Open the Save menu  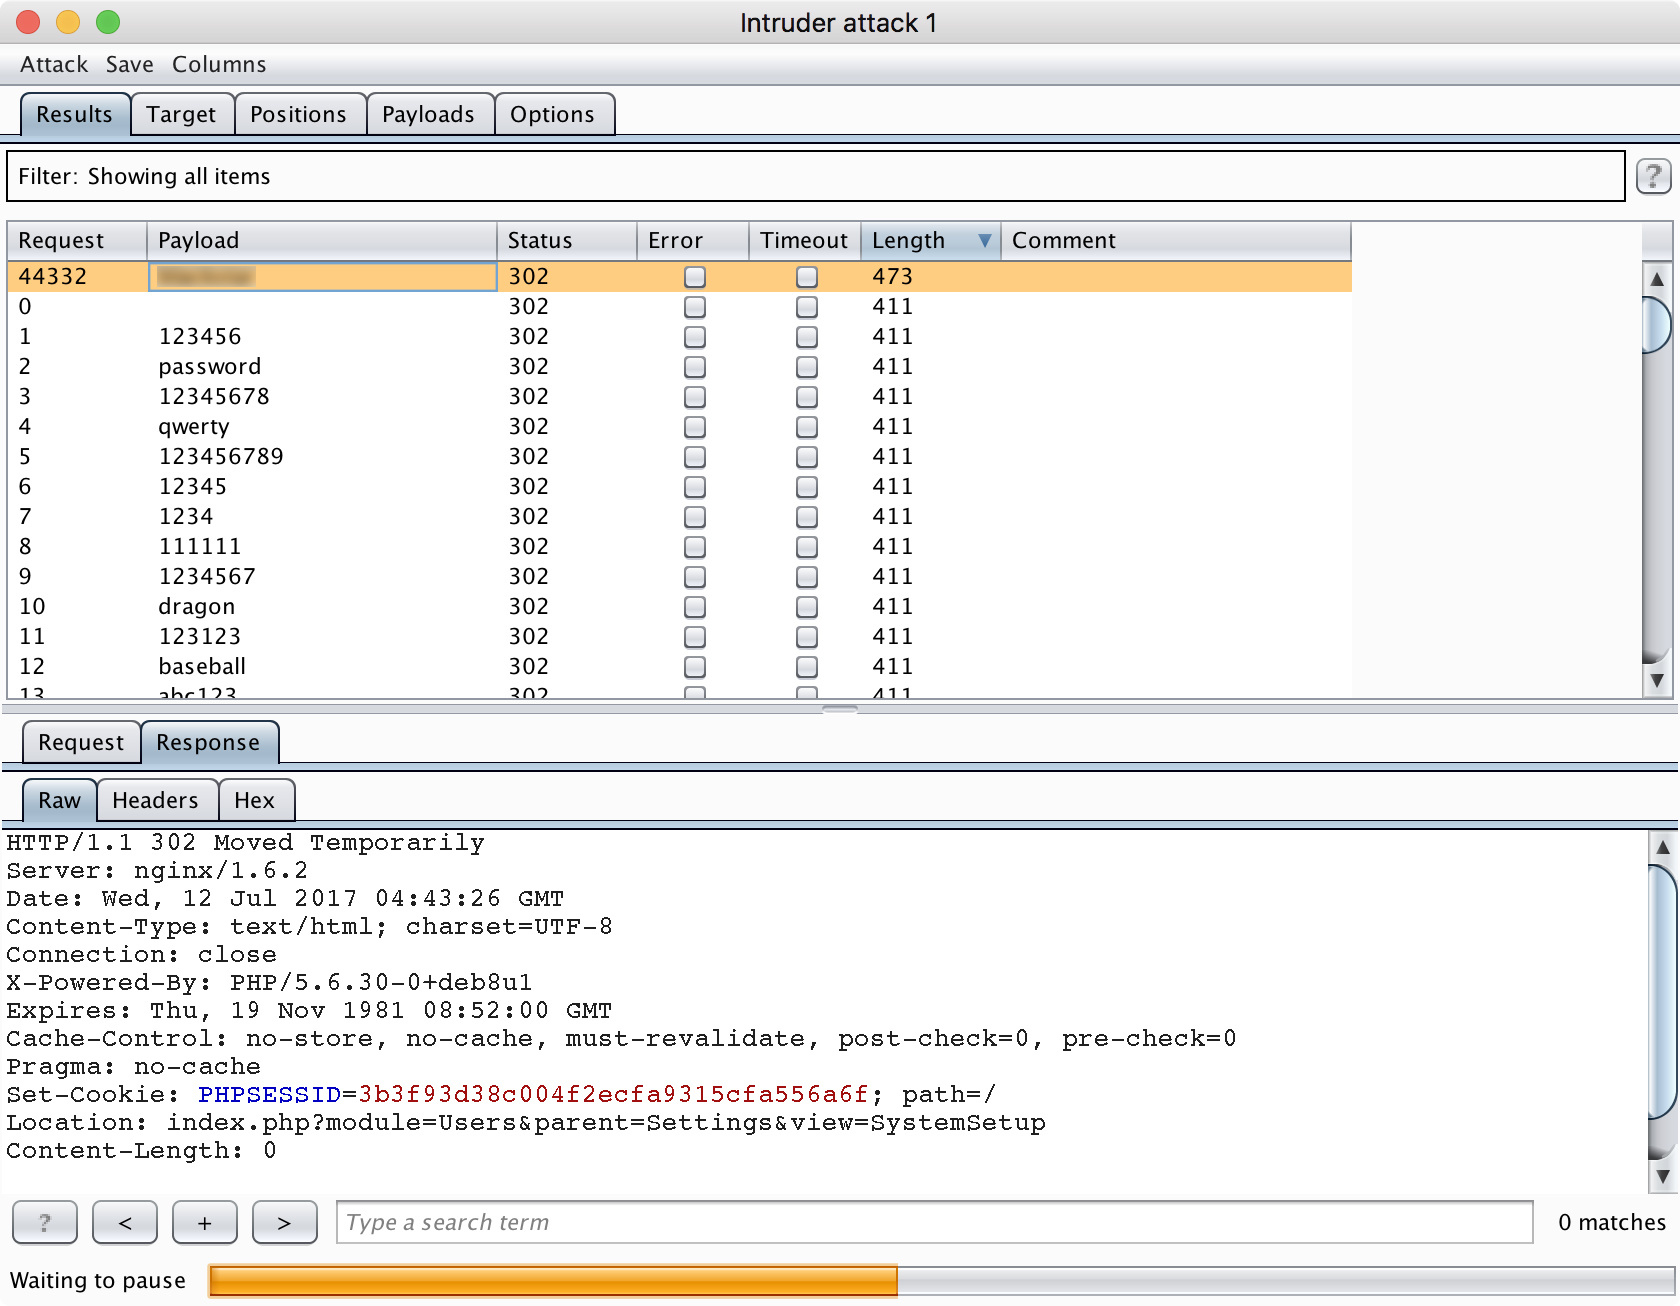[130, 65]
